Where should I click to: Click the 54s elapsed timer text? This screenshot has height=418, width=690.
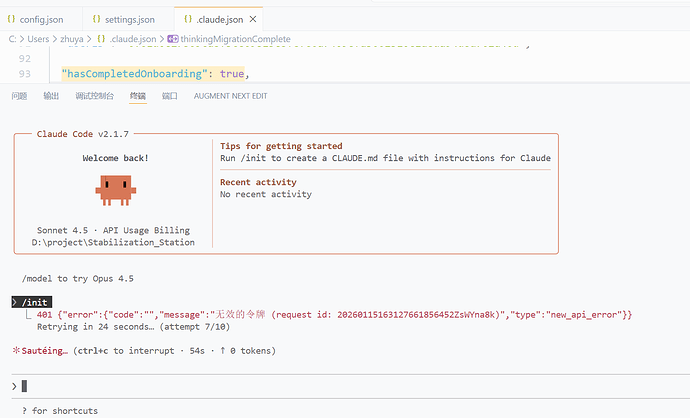(197, 351)
